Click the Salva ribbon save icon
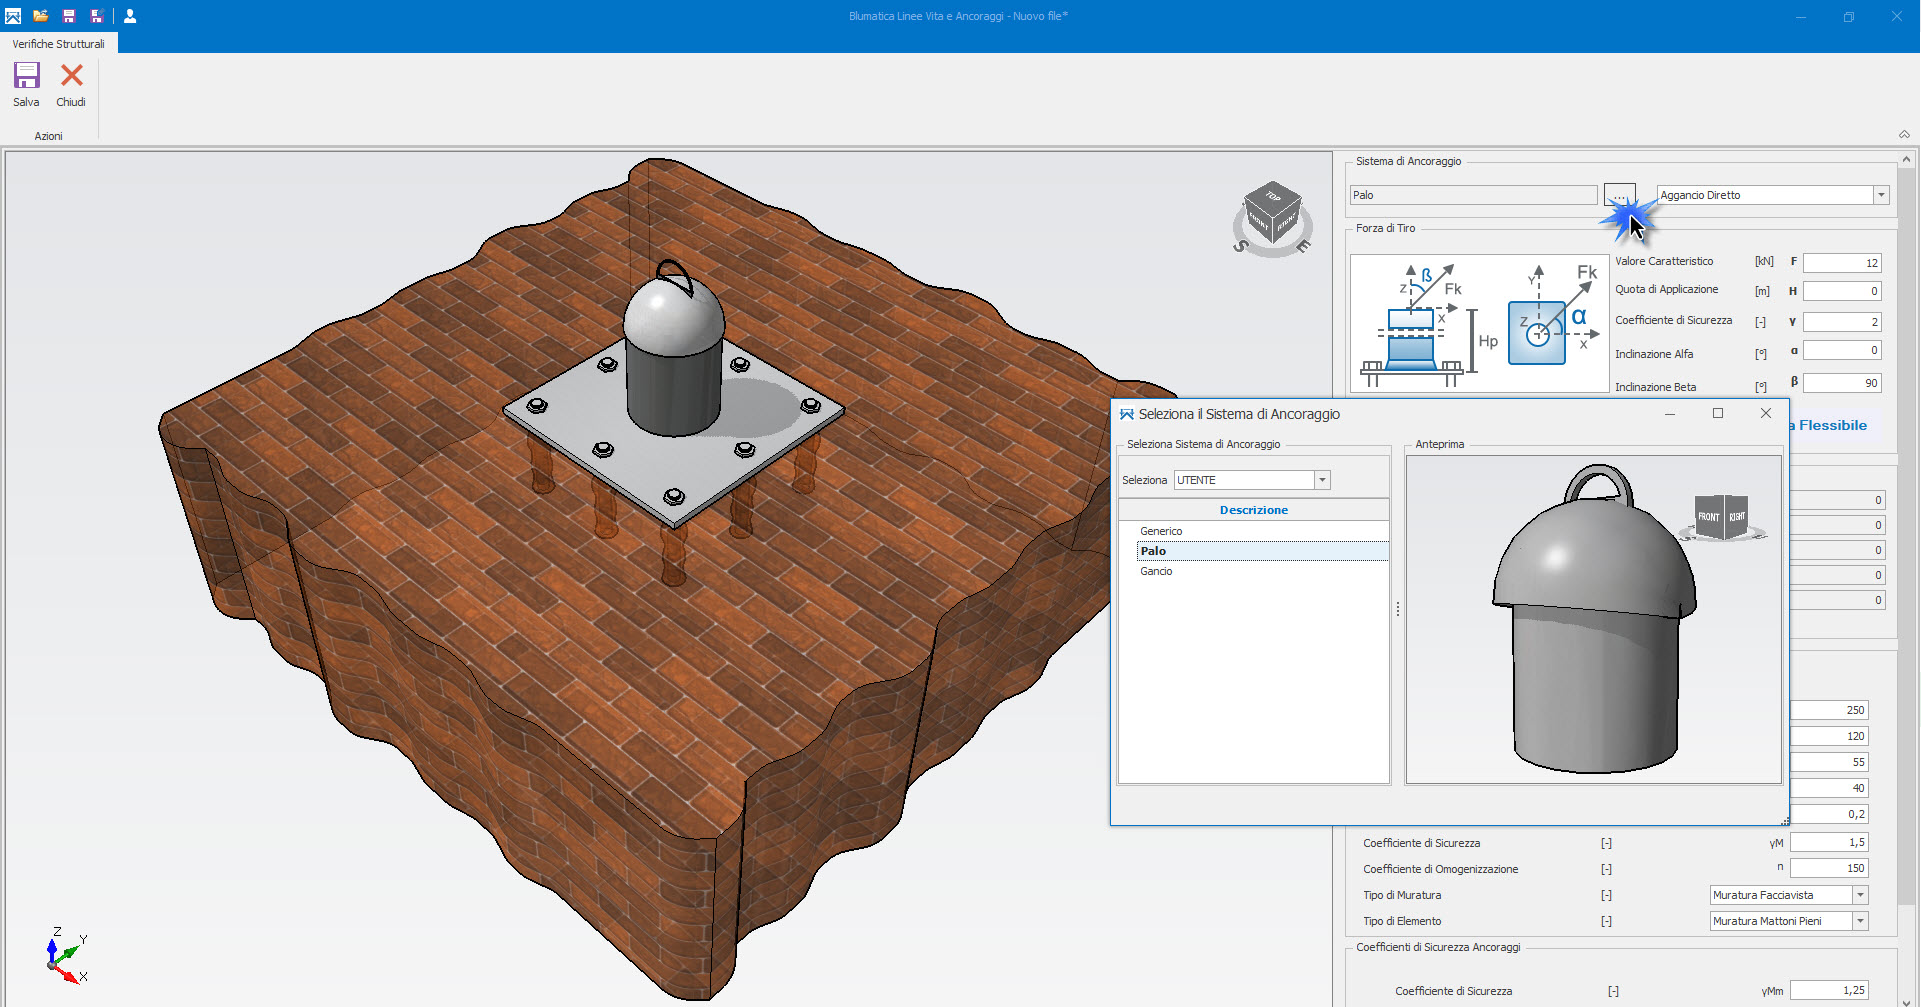1921x1007 pixels. (27, 77)
